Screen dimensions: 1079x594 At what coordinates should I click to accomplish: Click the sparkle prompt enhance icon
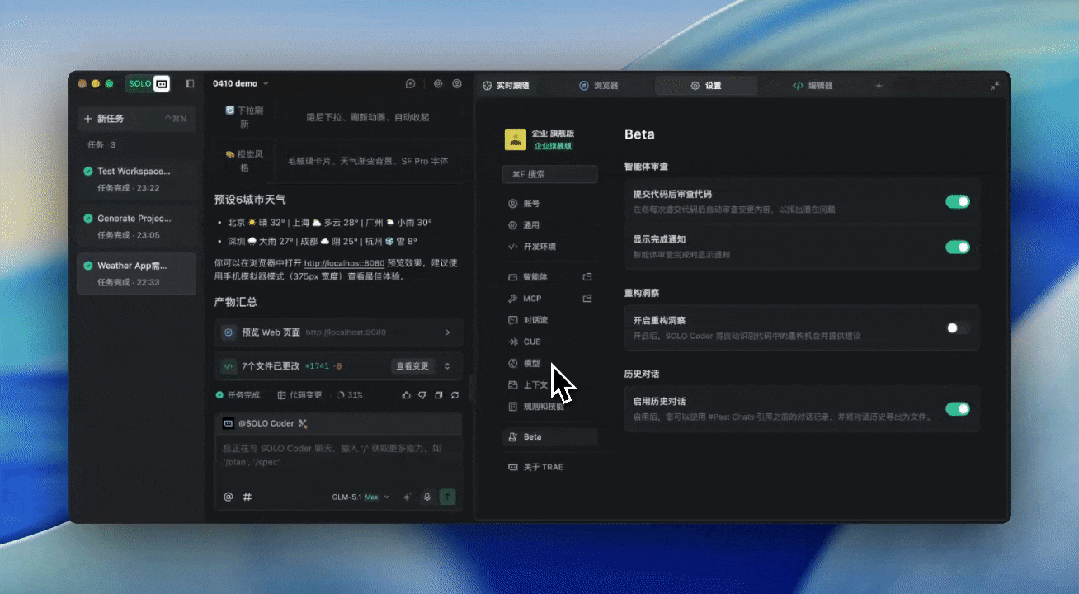tap(407, 497)
